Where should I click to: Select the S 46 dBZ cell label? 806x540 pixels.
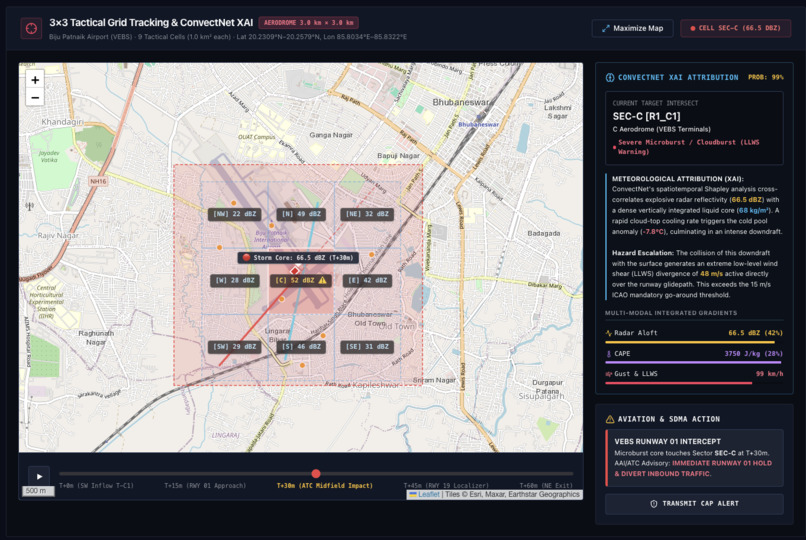point(301,347)
